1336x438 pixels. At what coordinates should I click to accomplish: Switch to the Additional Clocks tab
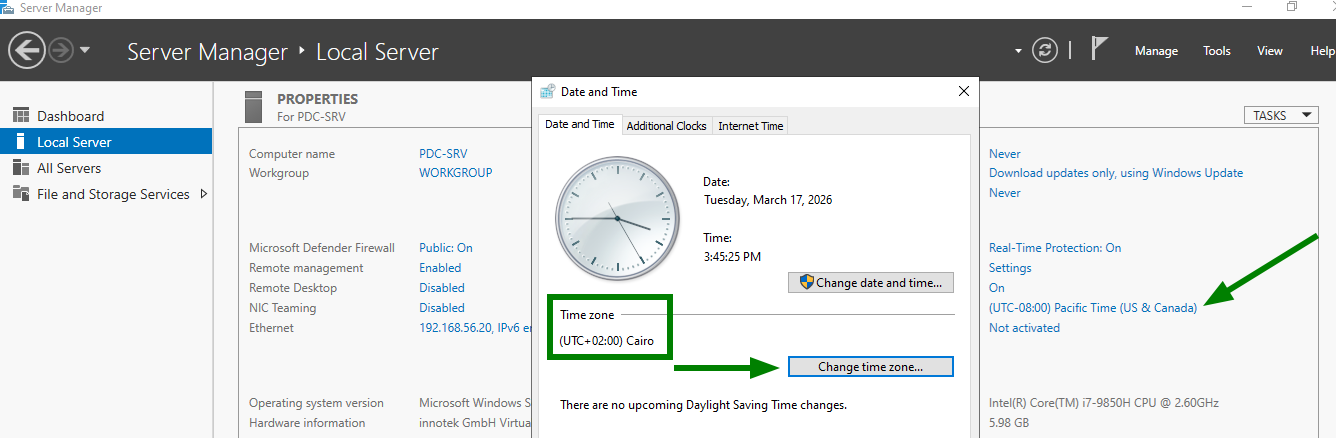click(x=667, y=126)
